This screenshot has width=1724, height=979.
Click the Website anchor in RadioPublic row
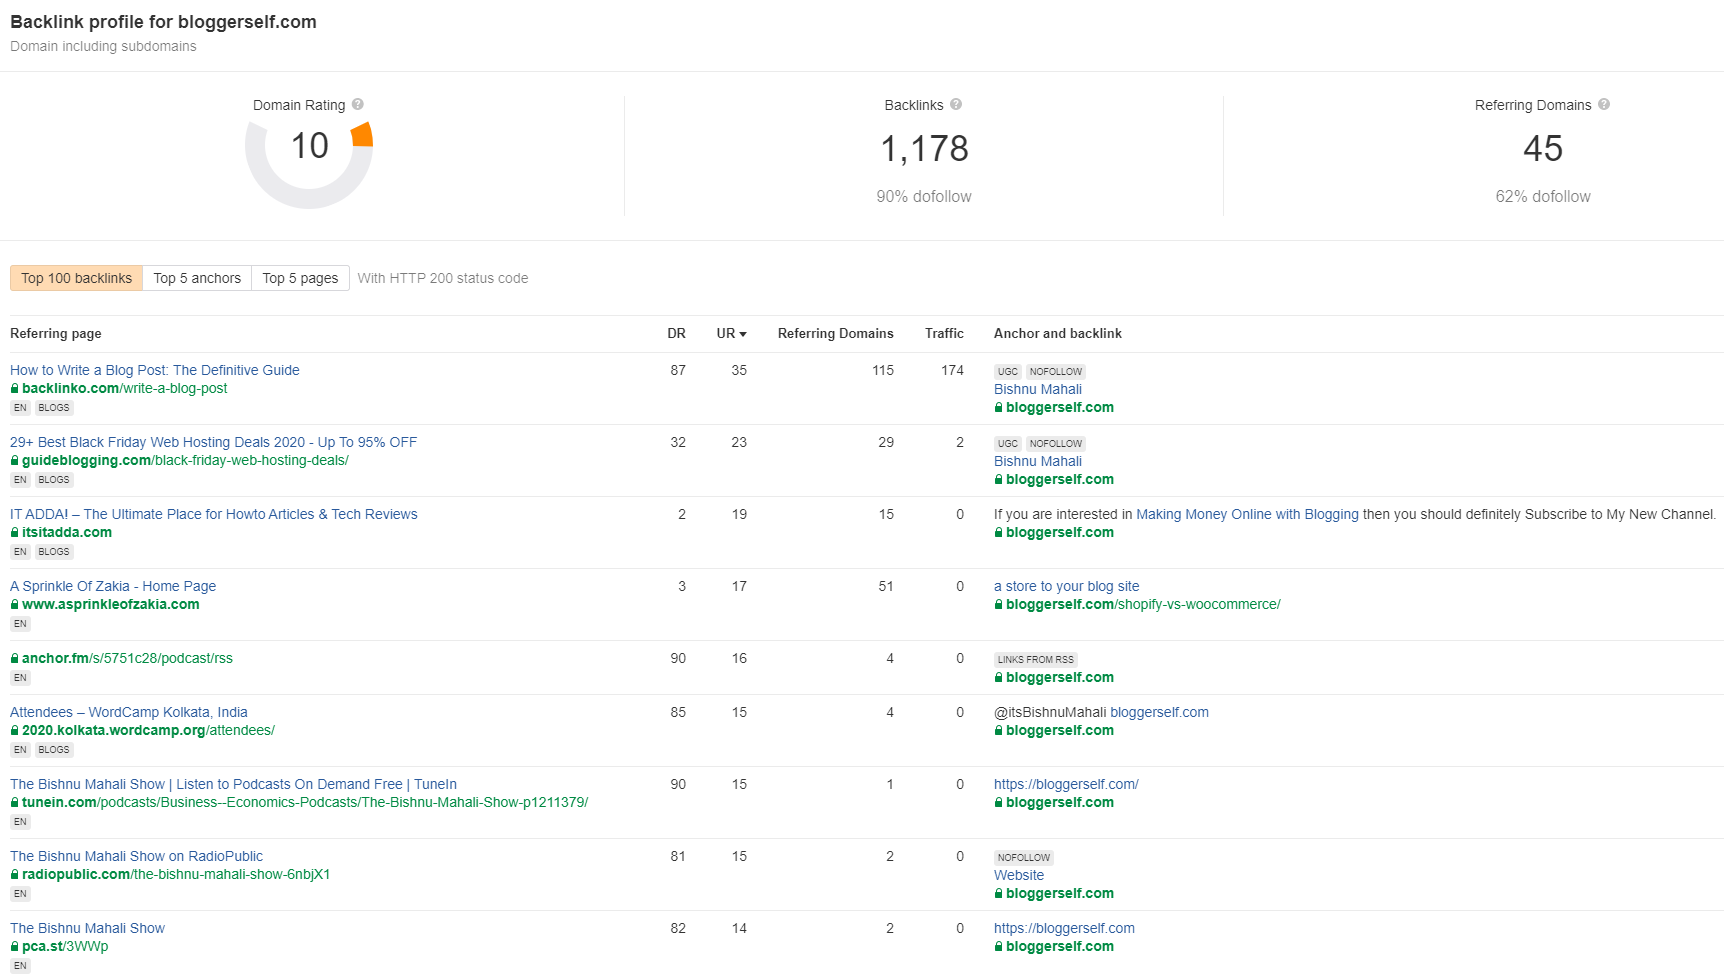coord(1019,875)
